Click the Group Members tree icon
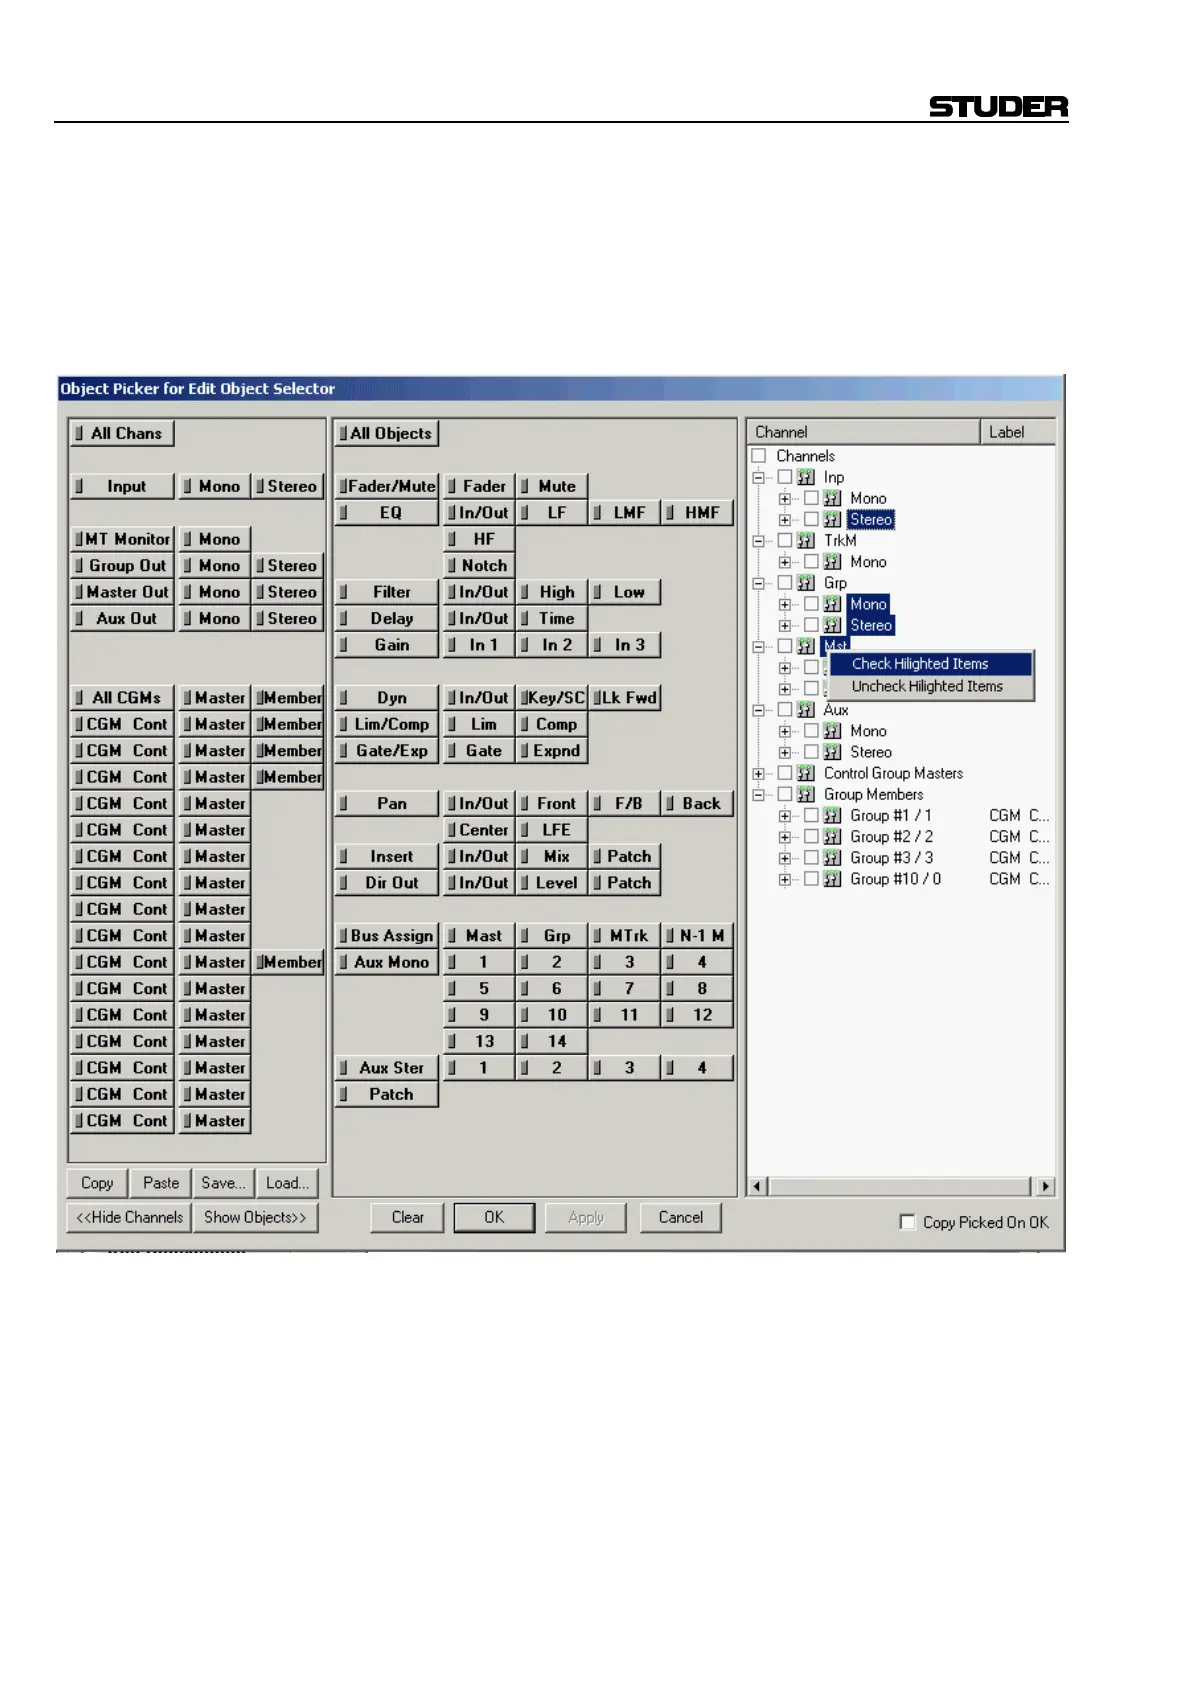1190x1684 pixels. (x=806, y=794)
